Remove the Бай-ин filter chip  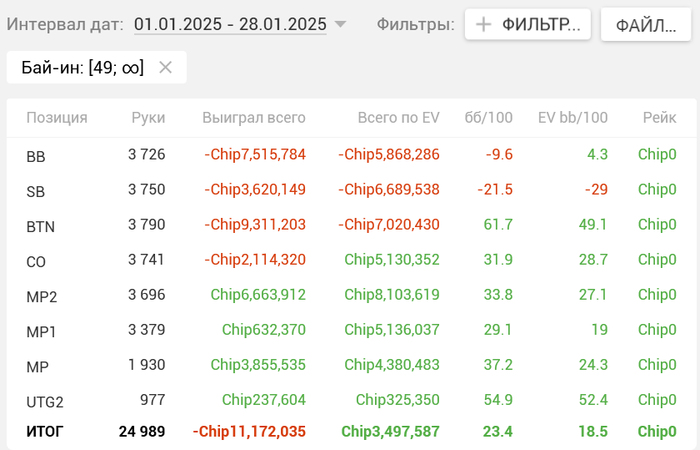pyautogui.click(x=166, y=68)
